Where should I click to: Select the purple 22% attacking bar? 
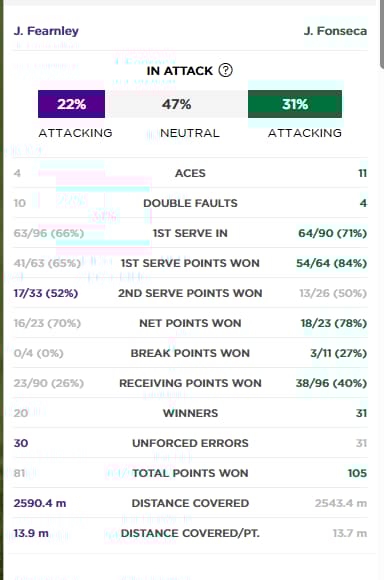point(71,104)
